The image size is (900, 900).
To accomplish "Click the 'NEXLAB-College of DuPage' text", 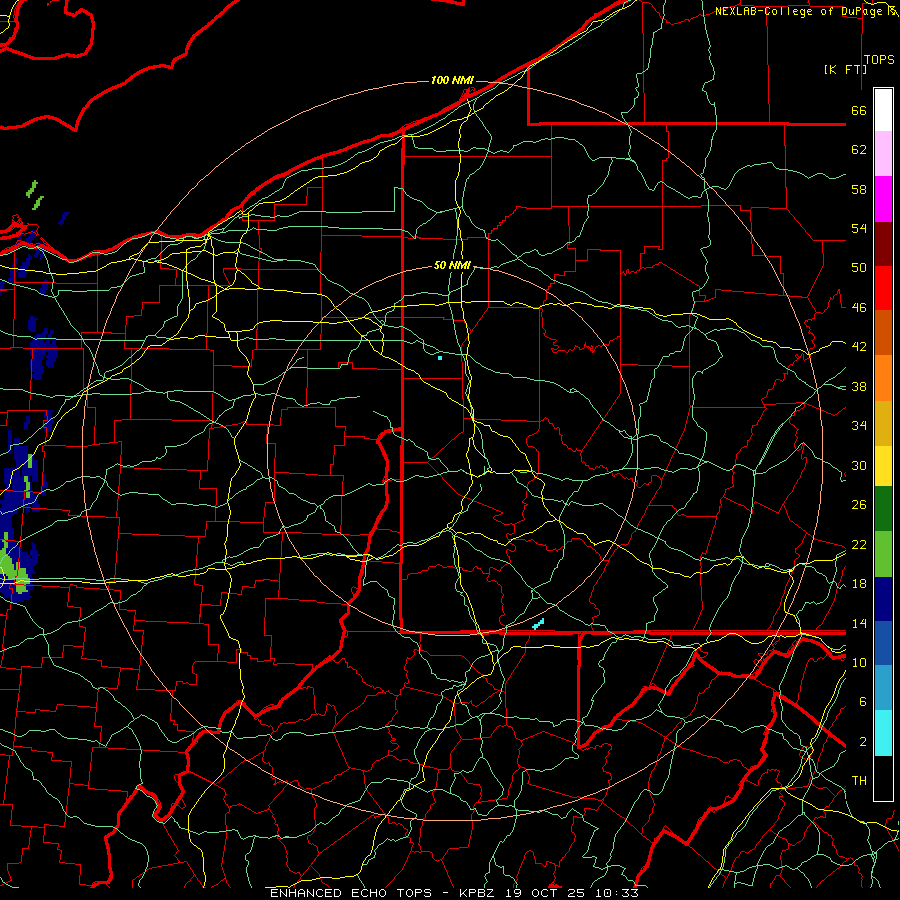I will pyautogui.click(x=798, y=11).
